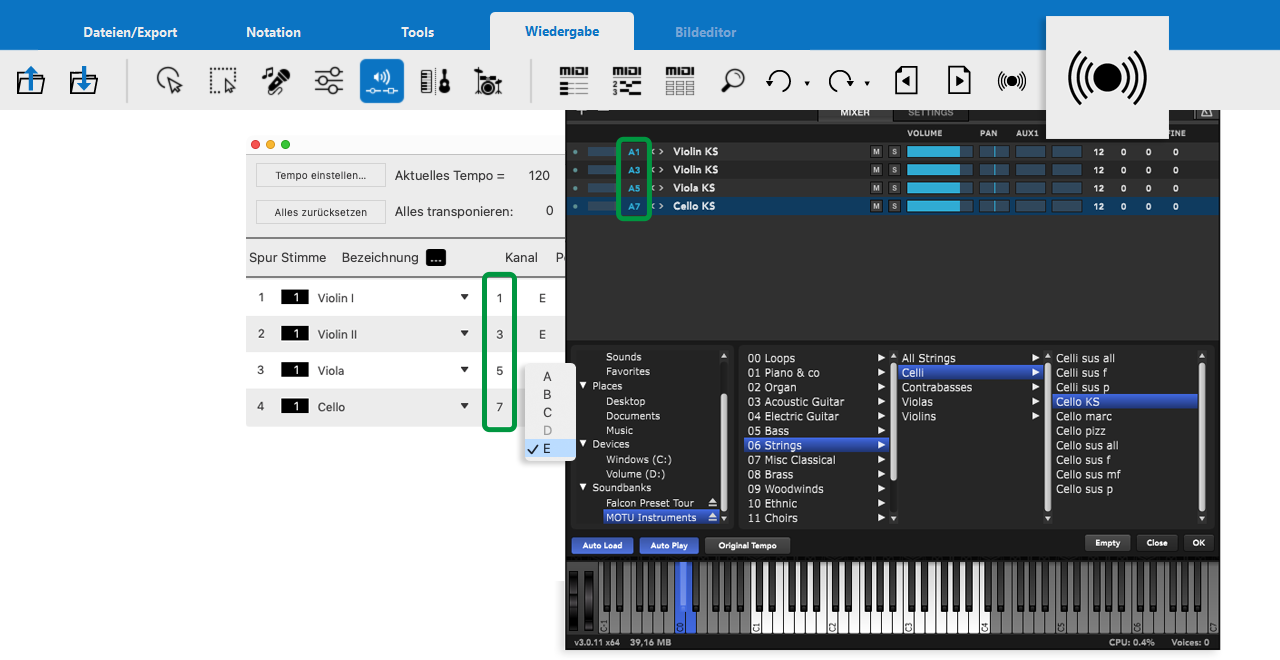The image size is (1280, 660).
Task: Open the Violin I instrument dropdown arrow
Action: pyautogui.click(x=464, y=298)
